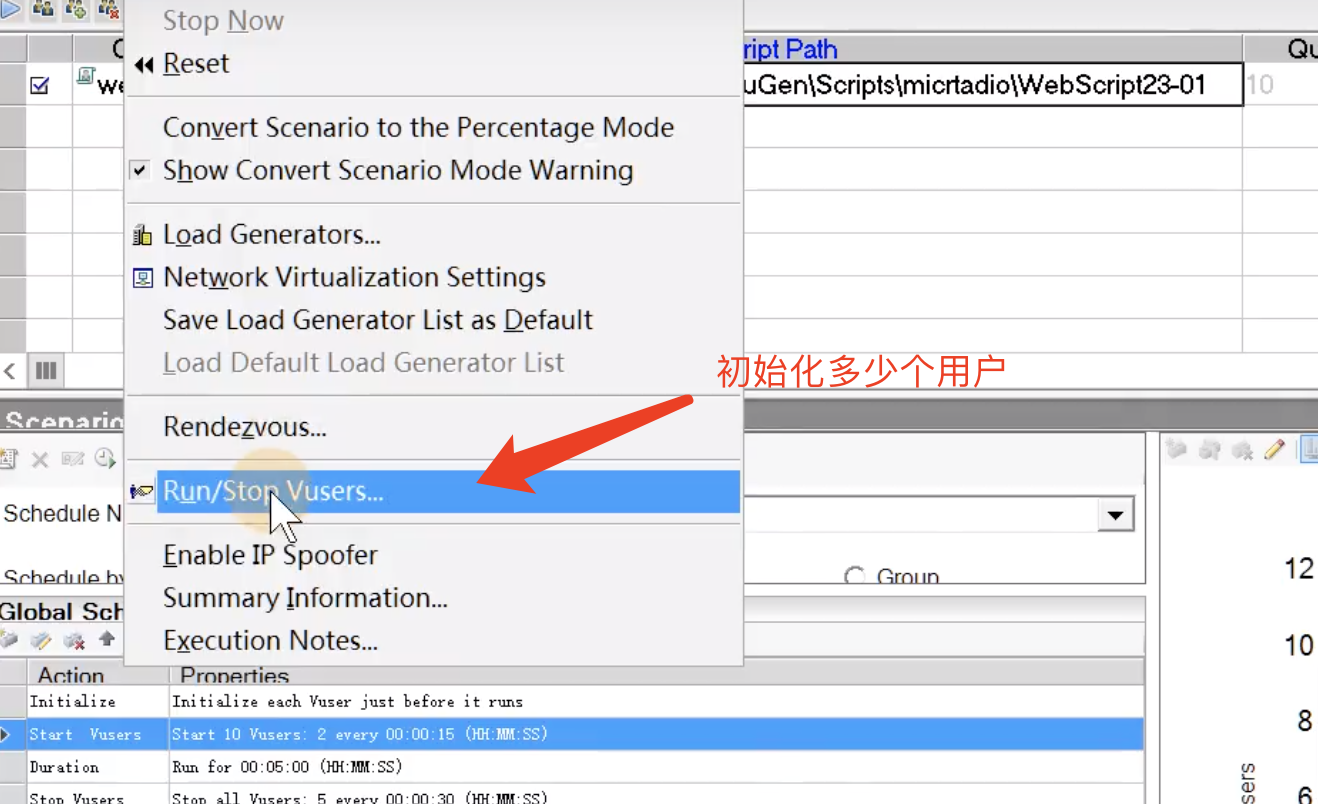Open Load Generators... menu entry
This screenshot has width=1318, height=804.
pos(272,235)
